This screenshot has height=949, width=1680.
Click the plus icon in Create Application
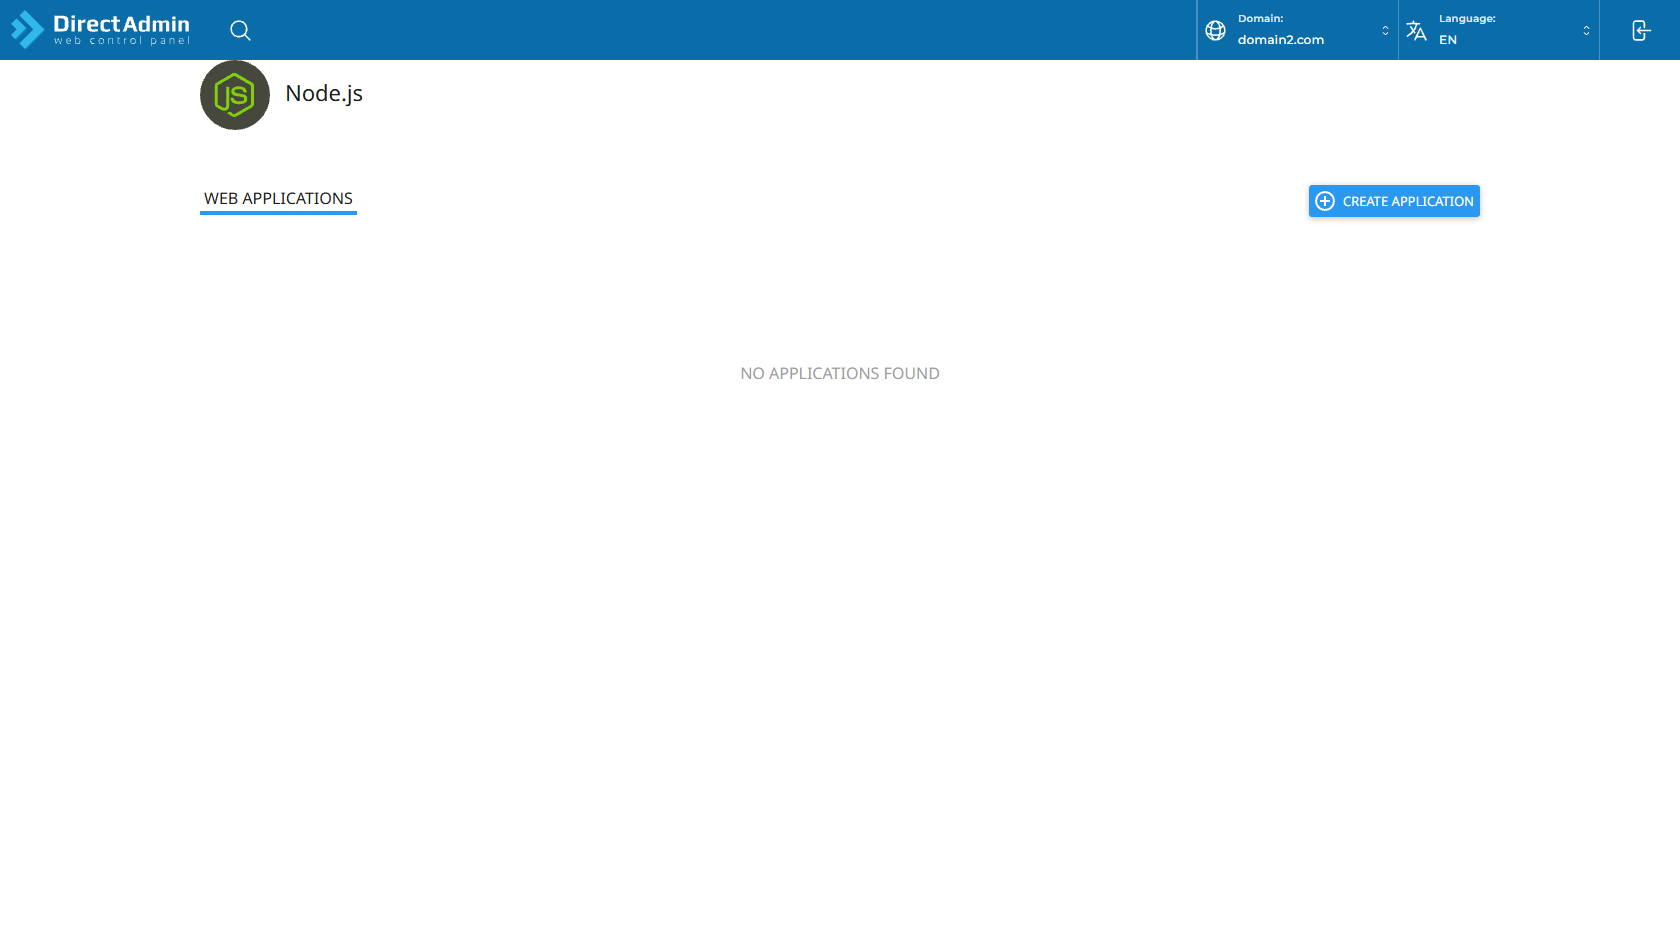tap(1325, 201)
